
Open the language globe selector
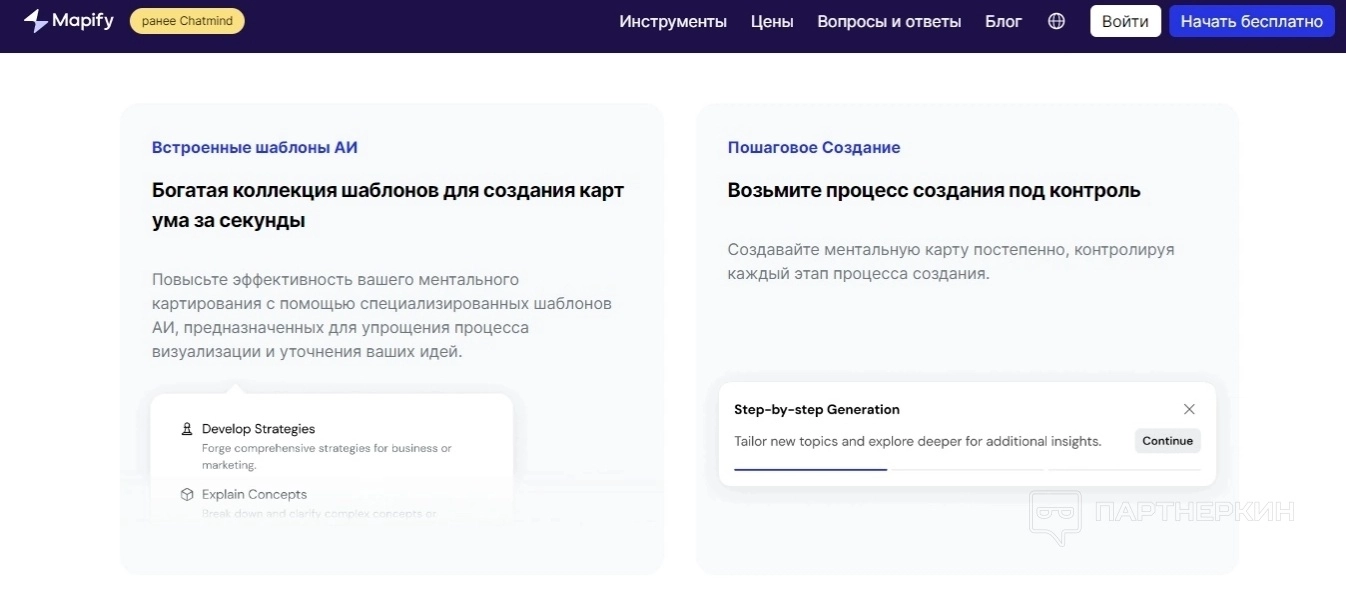coord(1056,21)
